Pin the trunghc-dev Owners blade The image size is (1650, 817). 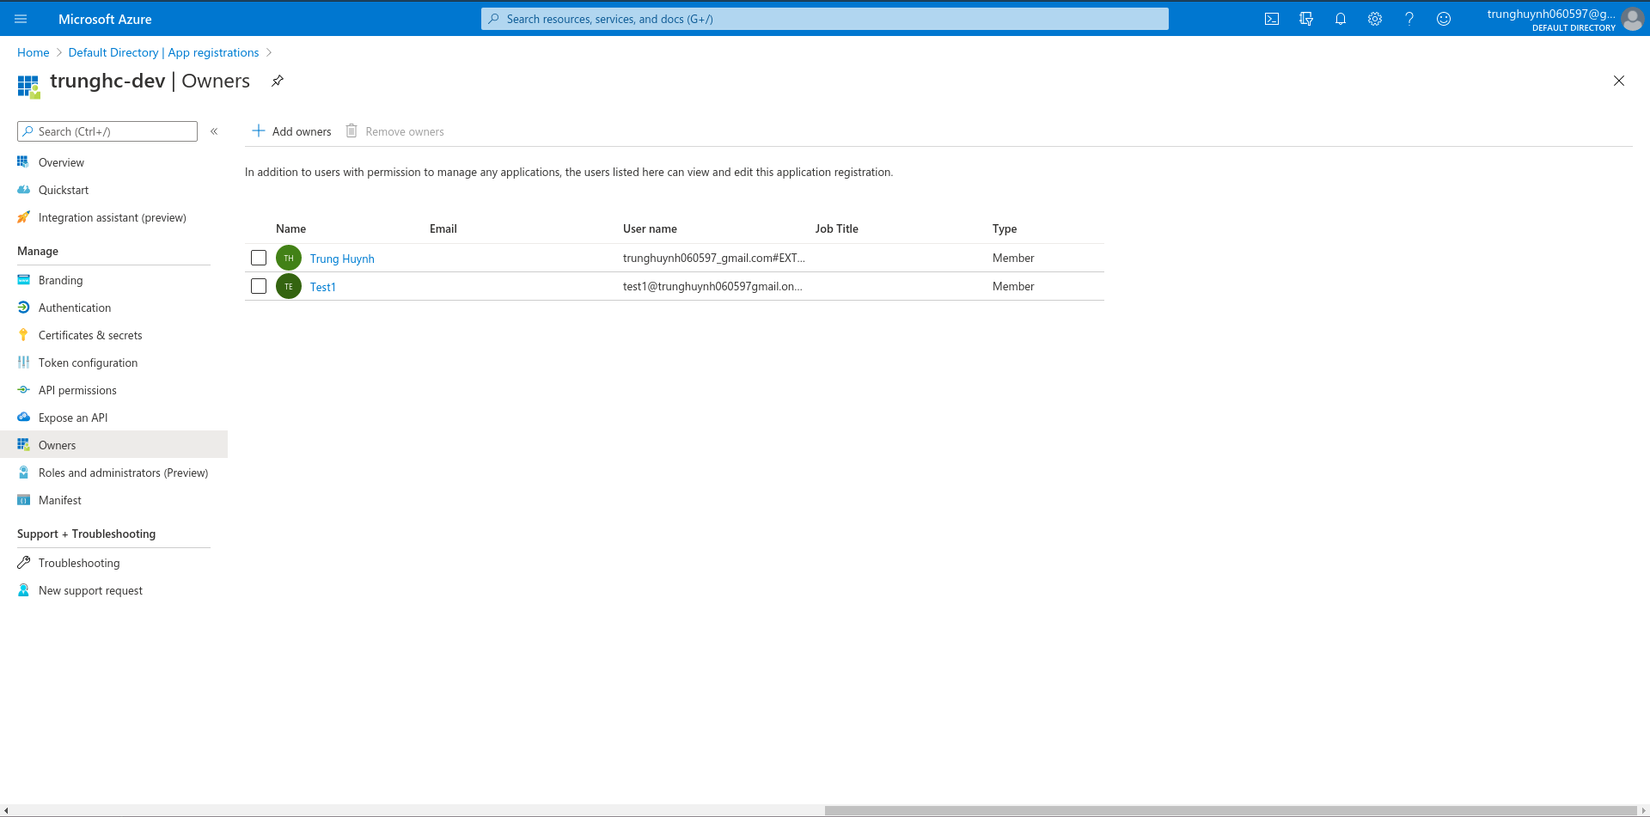point(278,81)
